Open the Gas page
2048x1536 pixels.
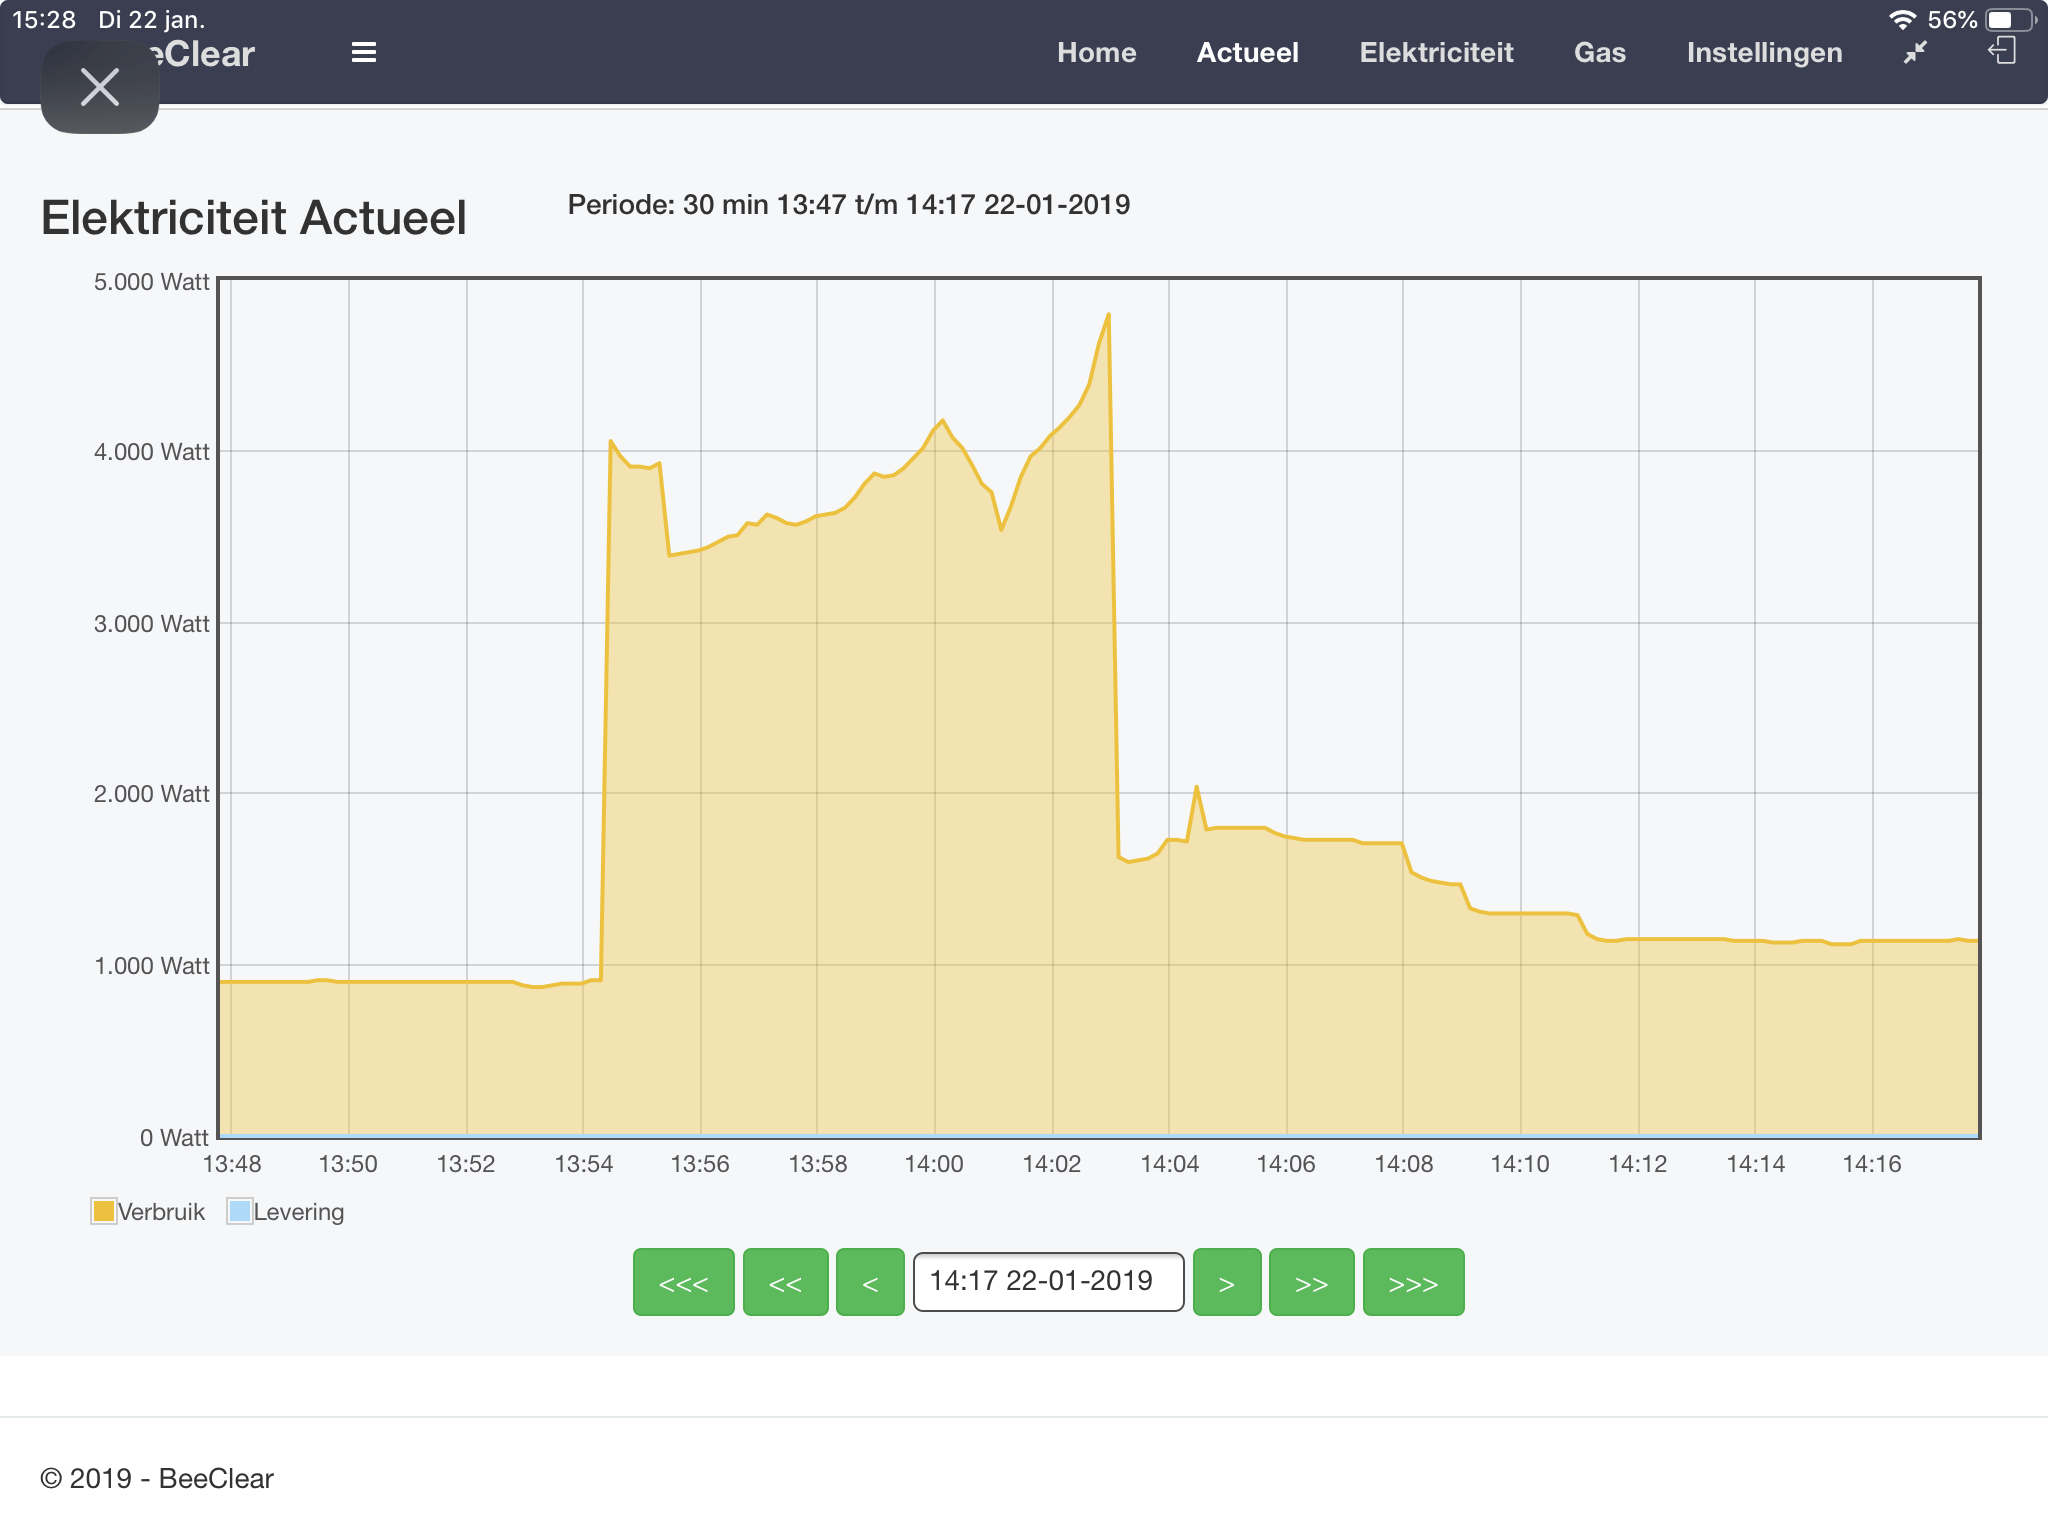1599,53
